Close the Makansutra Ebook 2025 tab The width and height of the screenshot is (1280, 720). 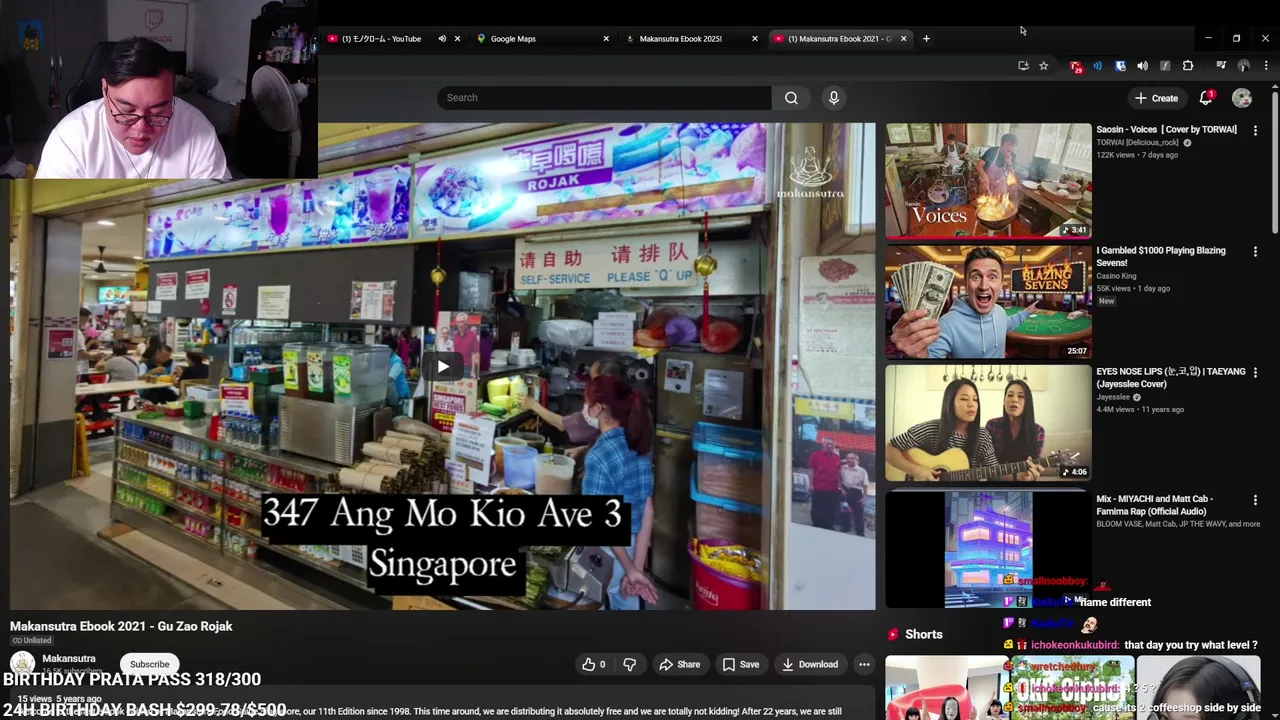755,39
